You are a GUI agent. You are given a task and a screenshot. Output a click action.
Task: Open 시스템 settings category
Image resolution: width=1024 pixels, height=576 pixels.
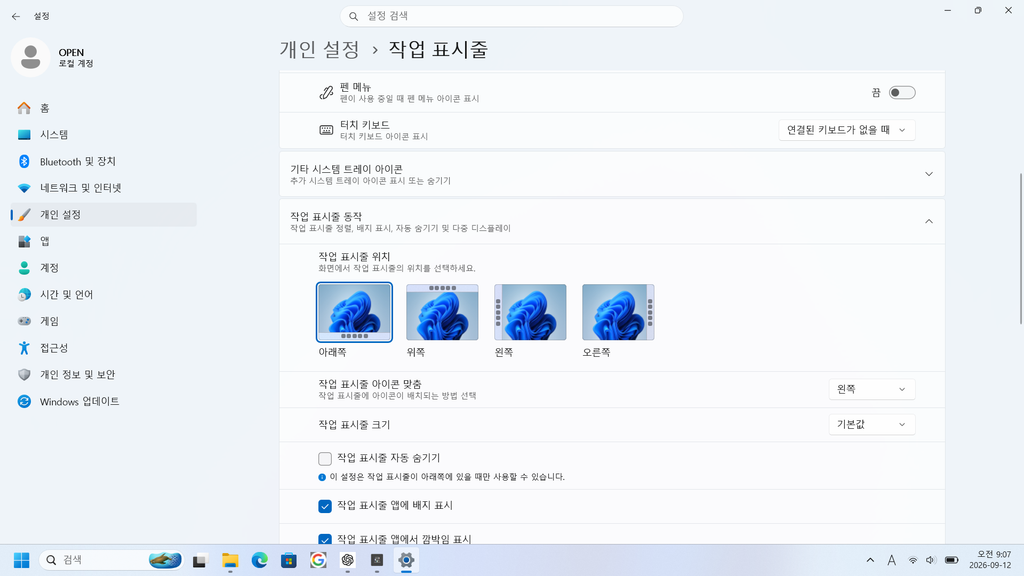[x=103, y=135]
